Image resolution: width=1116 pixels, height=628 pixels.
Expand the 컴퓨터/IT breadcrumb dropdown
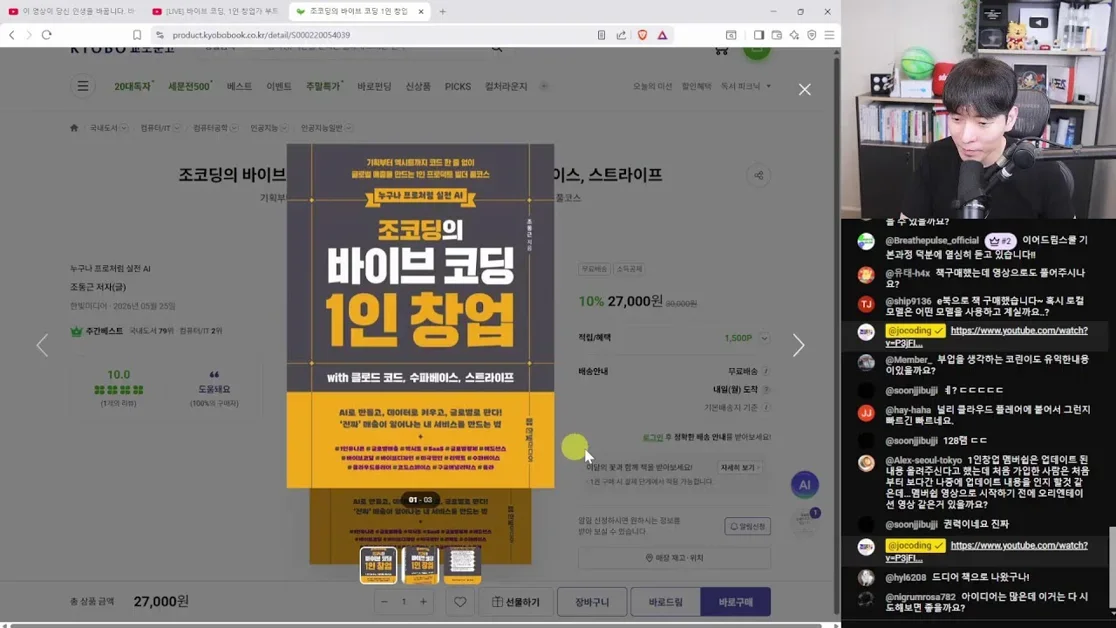click(177, 128)
